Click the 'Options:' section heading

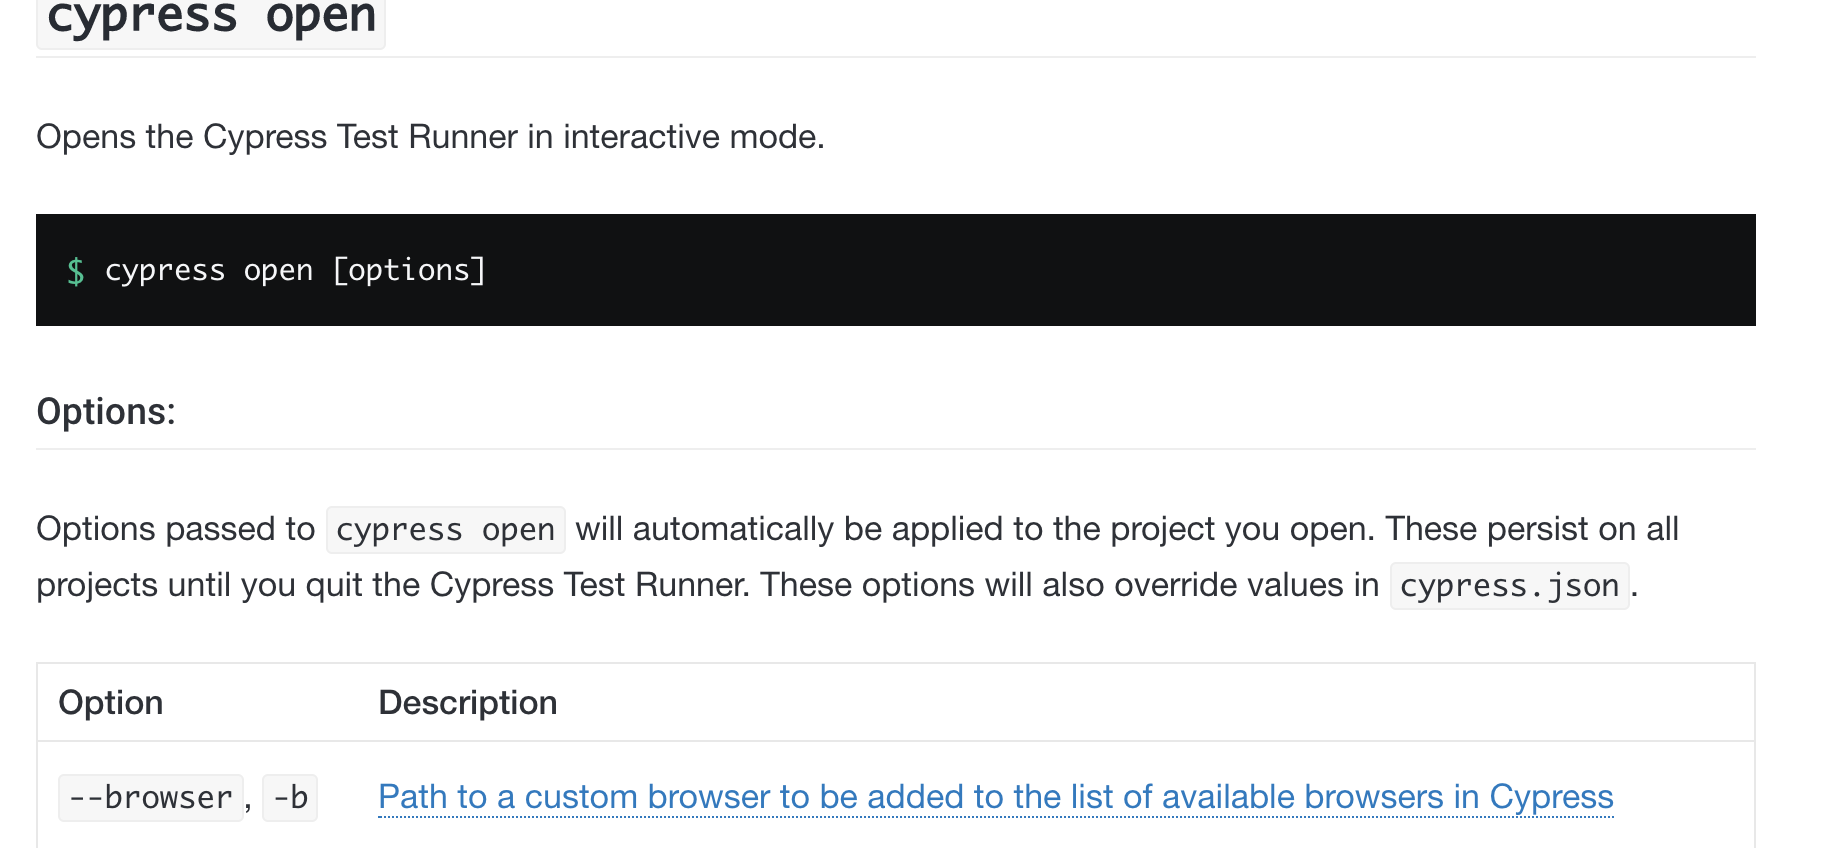[106, 412]
